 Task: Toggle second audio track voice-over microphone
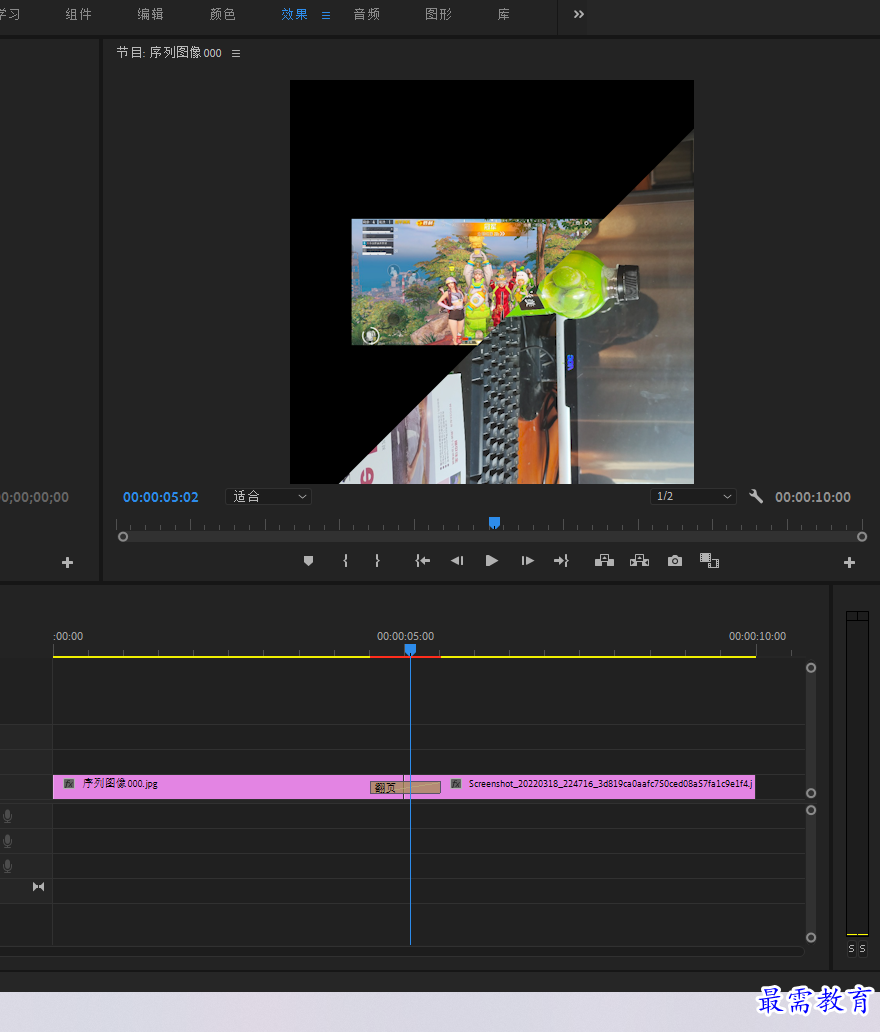coord(8,841)
